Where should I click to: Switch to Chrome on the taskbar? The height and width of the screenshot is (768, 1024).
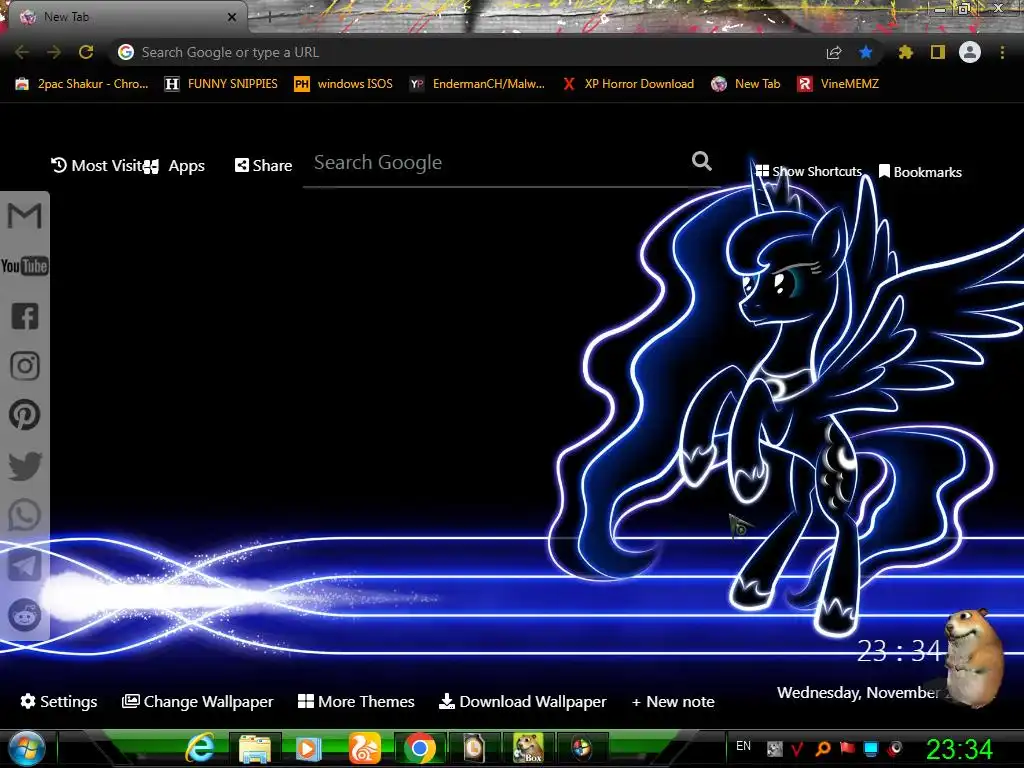(419, 749)
